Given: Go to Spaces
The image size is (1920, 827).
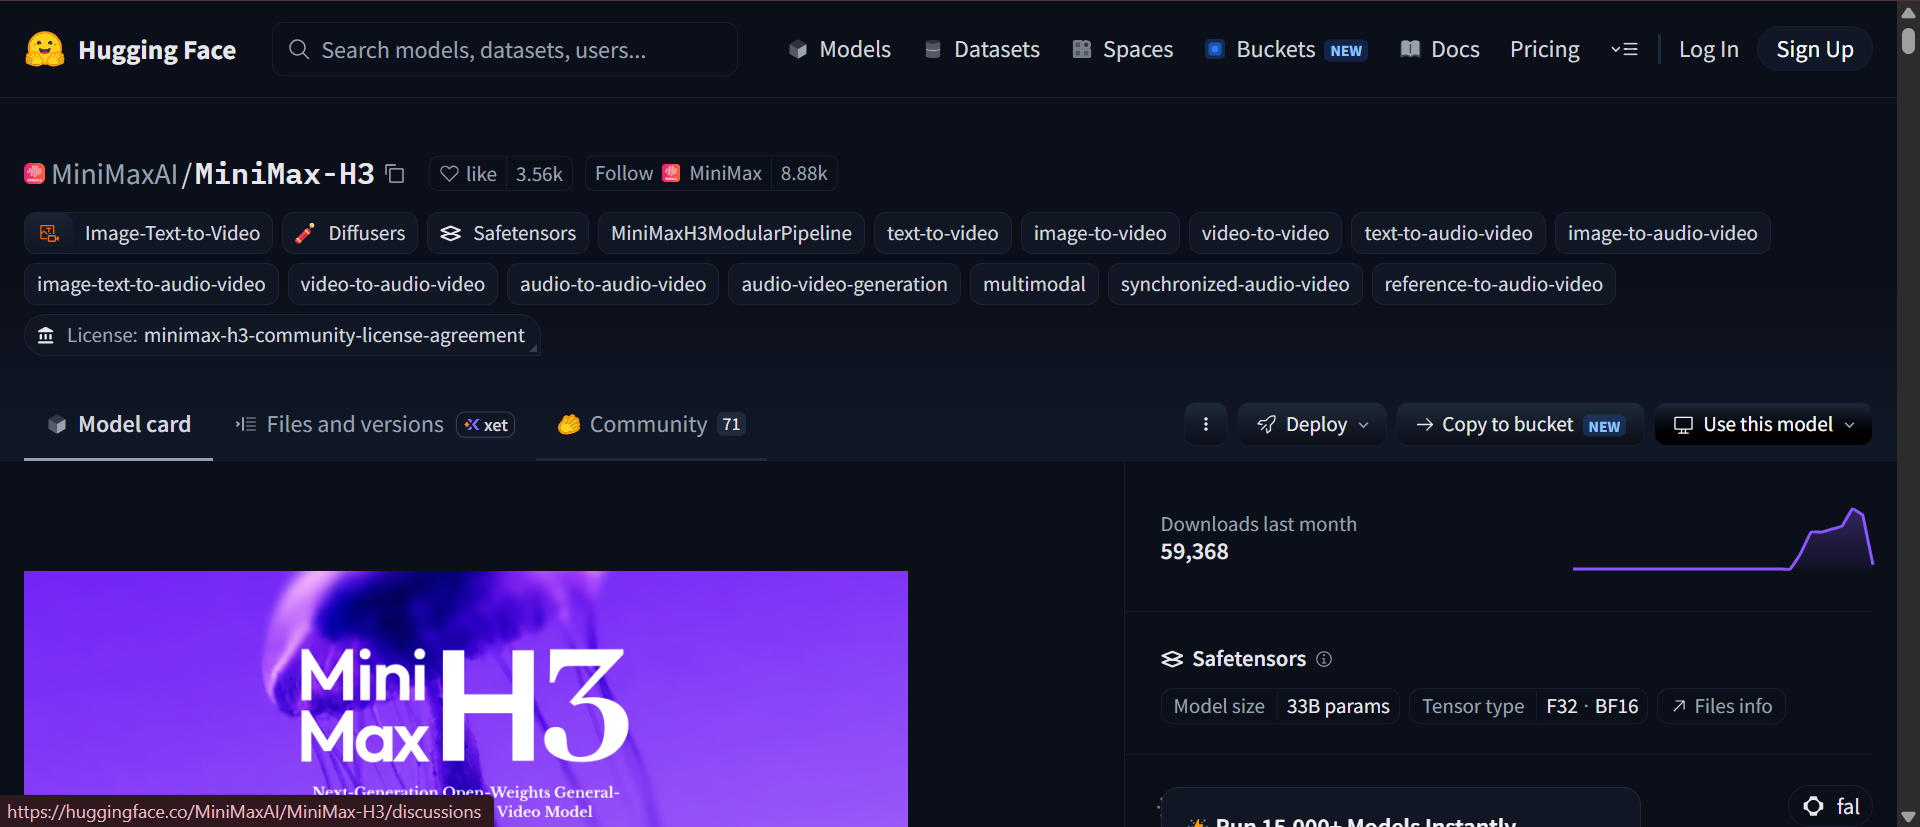Looking at the screenshot, I should [1122, 49].
